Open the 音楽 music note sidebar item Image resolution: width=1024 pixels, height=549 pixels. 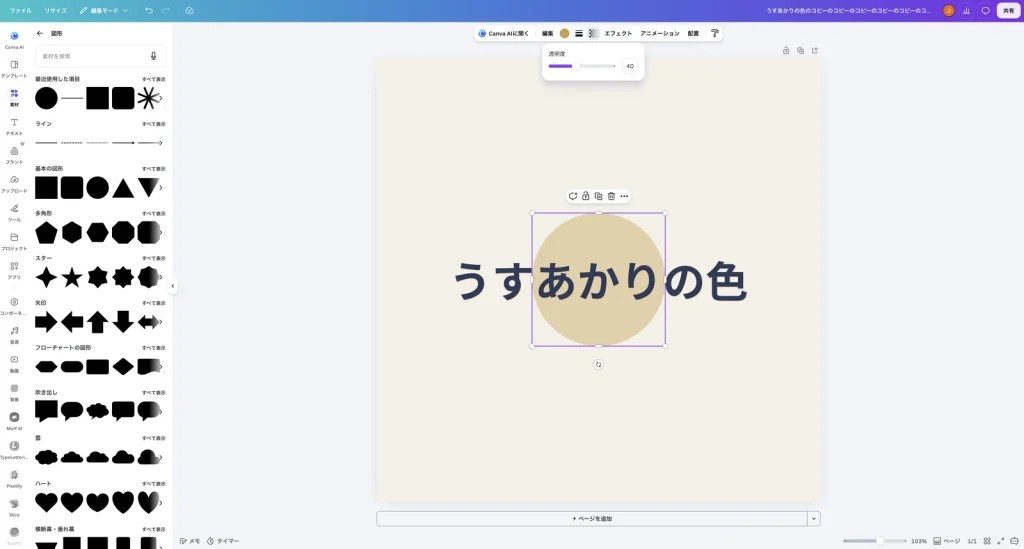click(14, 334)
